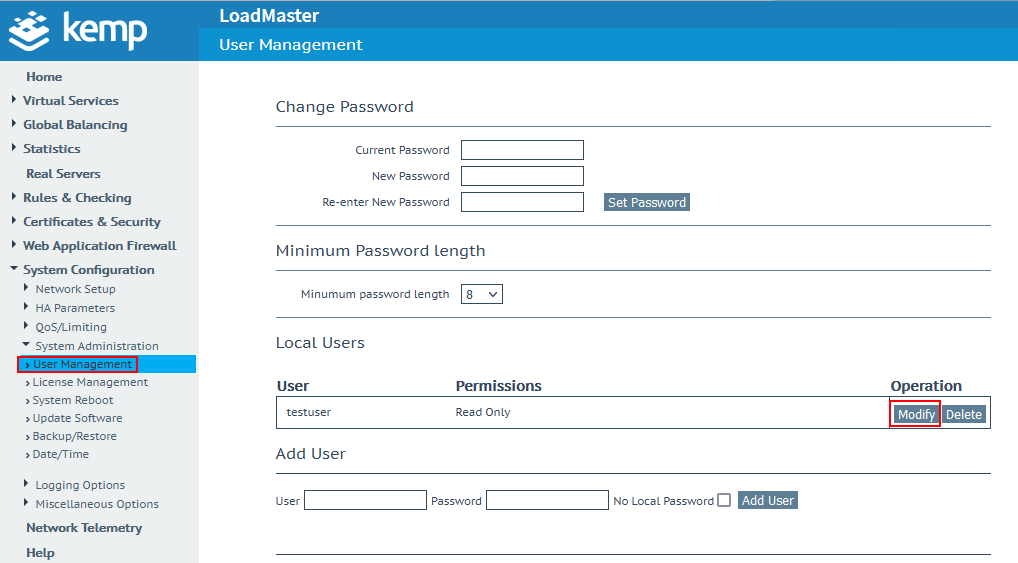Screen dimensions: 1018x563
Task: Click the System Configuration menu label
Action: coord(89,269)
